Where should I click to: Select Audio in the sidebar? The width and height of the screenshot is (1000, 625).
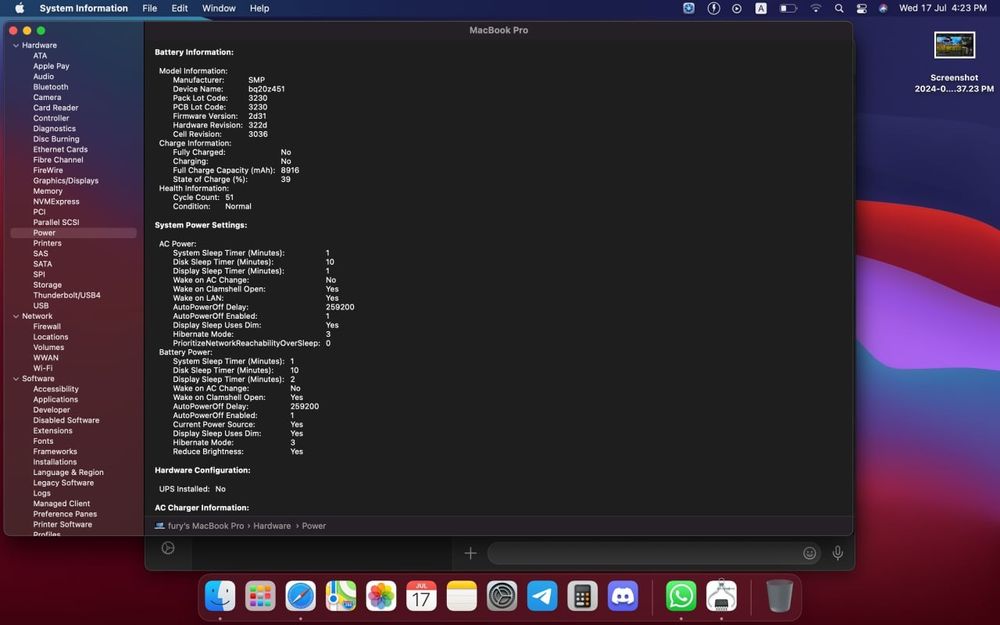click(43, 77)
